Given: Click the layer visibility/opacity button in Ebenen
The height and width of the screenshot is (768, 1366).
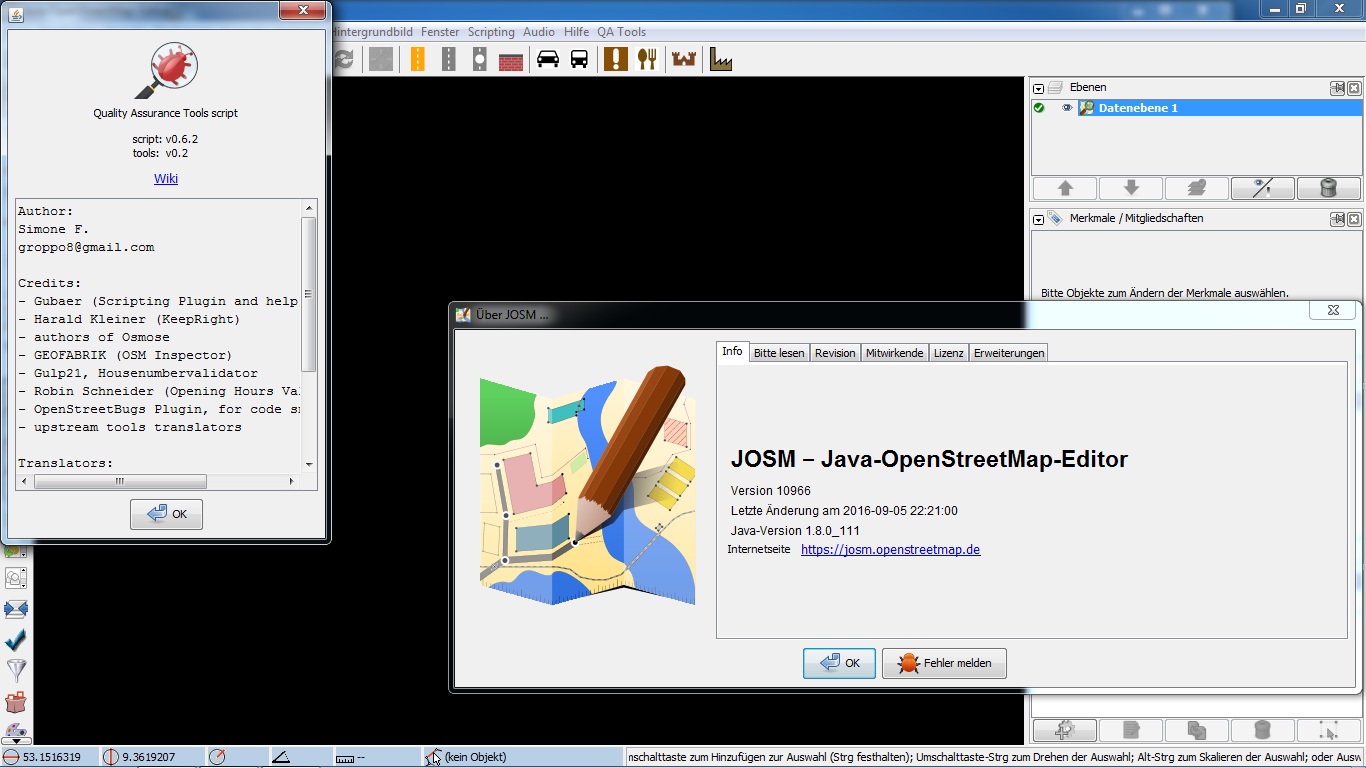Looking at the screenshot, I should click(1262, 188).
